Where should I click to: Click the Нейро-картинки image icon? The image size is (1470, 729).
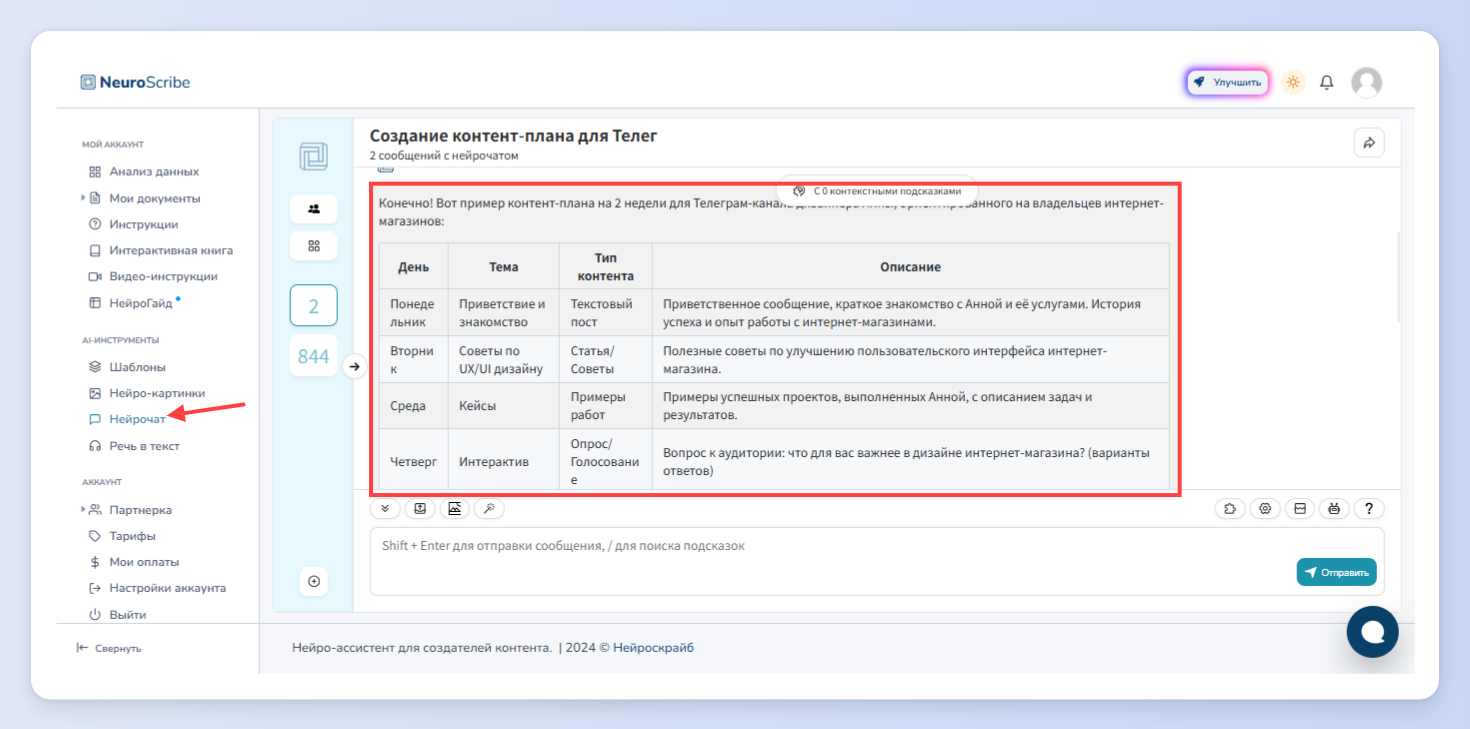[95, 393]
